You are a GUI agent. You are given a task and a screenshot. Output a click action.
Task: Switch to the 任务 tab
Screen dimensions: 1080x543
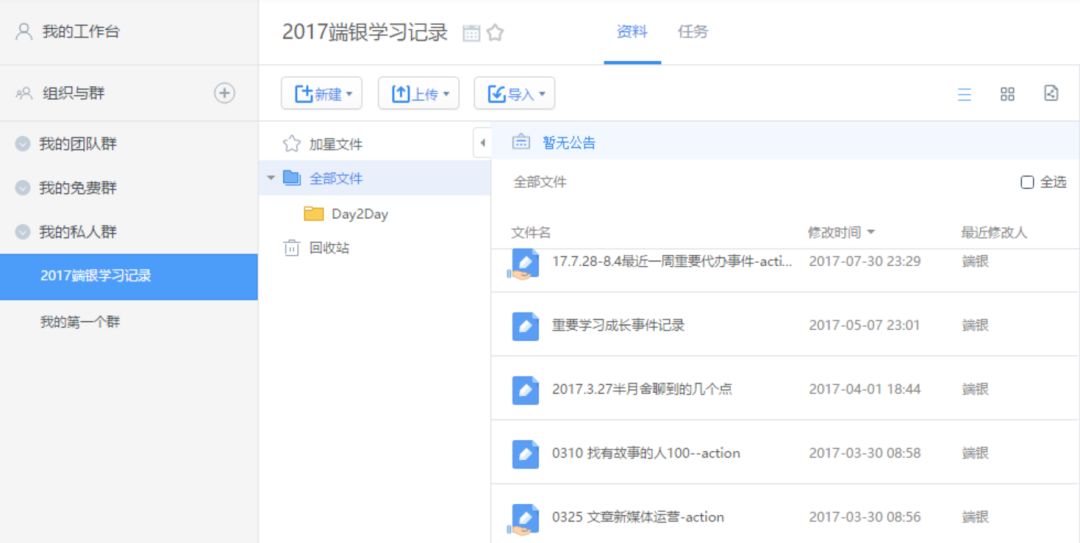tap(692, 32)
